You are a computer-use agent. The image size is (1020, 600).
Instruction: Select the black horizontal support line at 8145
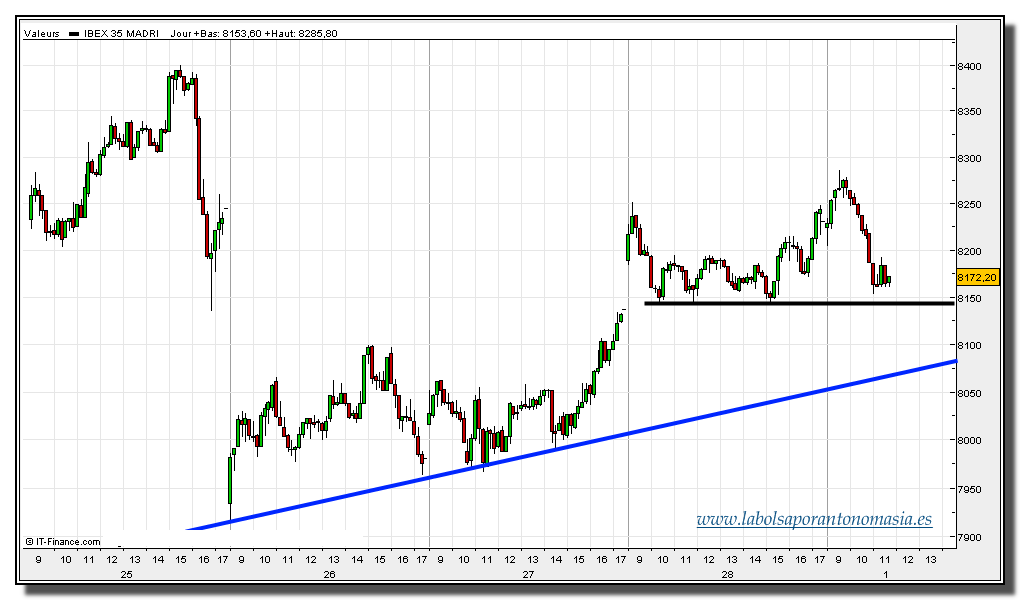pos(799,303)
